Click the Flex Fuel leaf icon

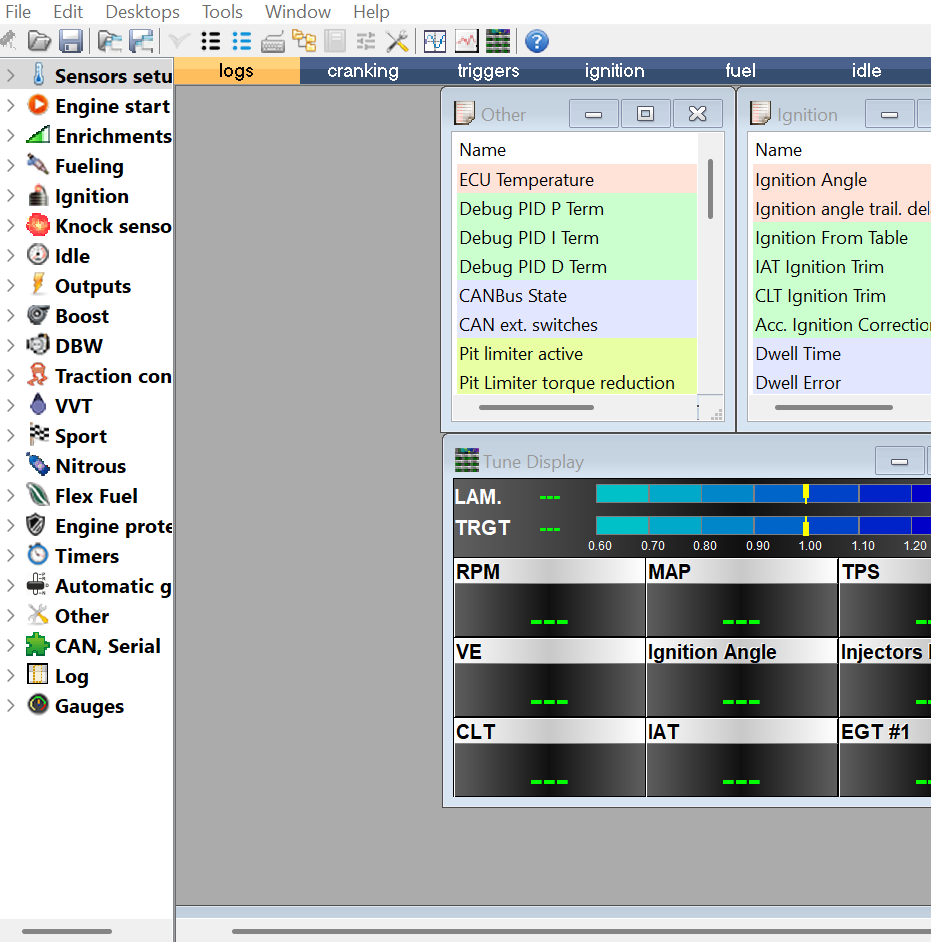click(38, 495)
